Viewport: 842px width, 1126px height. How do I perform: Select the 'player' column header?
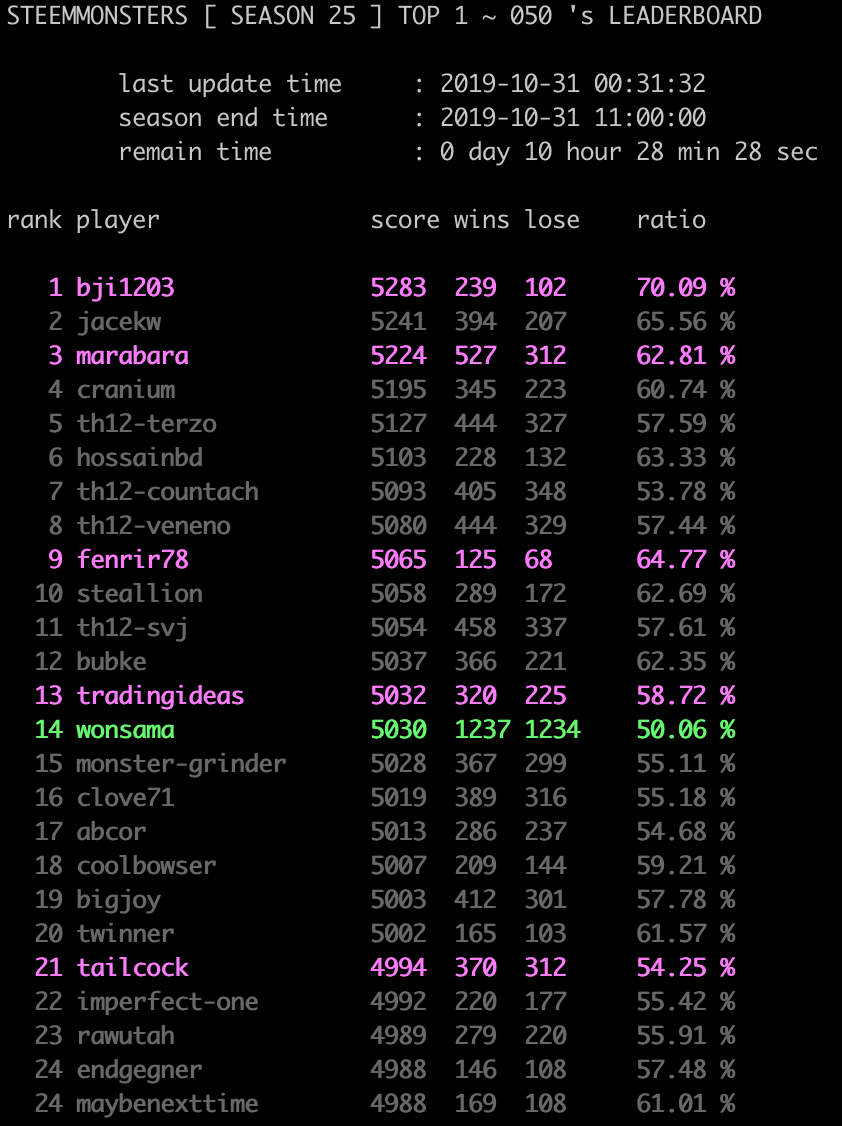(x=118, y=220)
